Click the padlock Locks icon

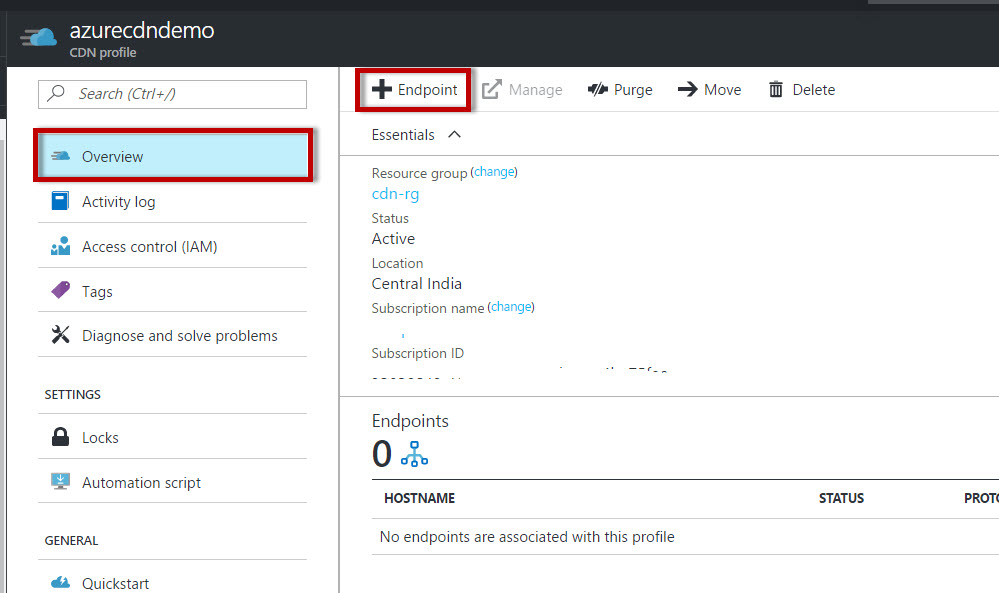coord(61,436)
